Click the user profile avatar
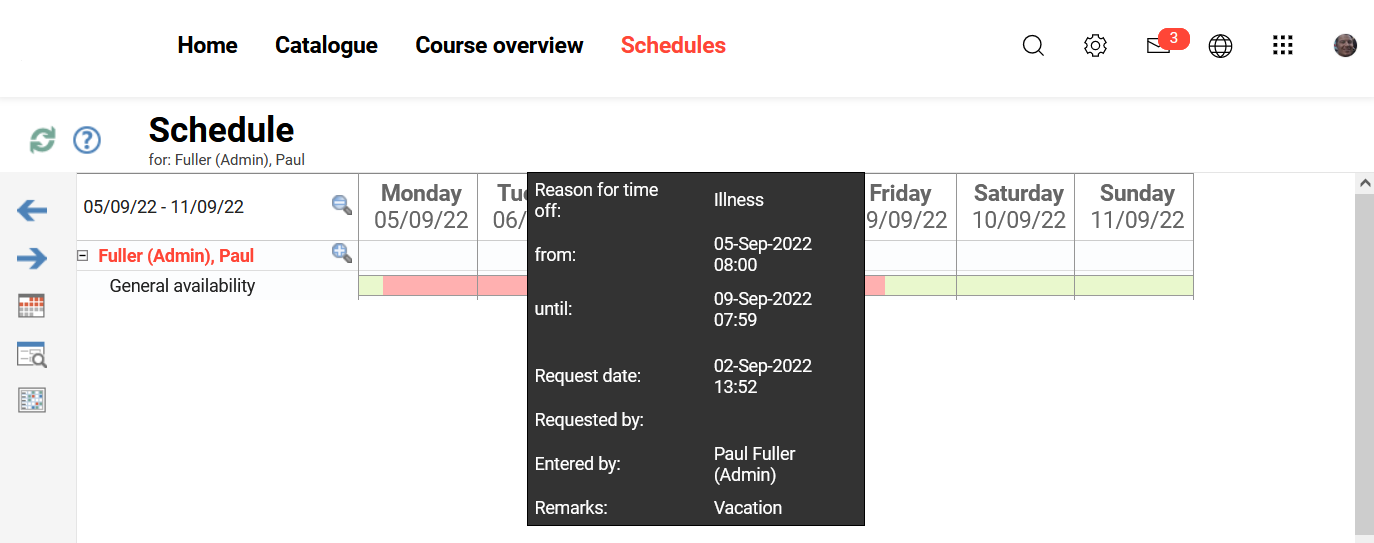This screenshot has width=1374, height=543. pos(1345,46)
